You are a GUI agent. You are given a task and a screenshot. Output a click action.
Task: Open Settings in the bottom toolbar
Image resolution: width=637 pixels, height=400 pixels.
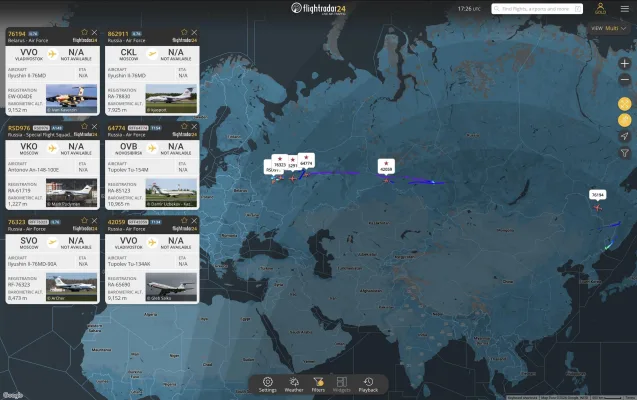click(267, 385)
